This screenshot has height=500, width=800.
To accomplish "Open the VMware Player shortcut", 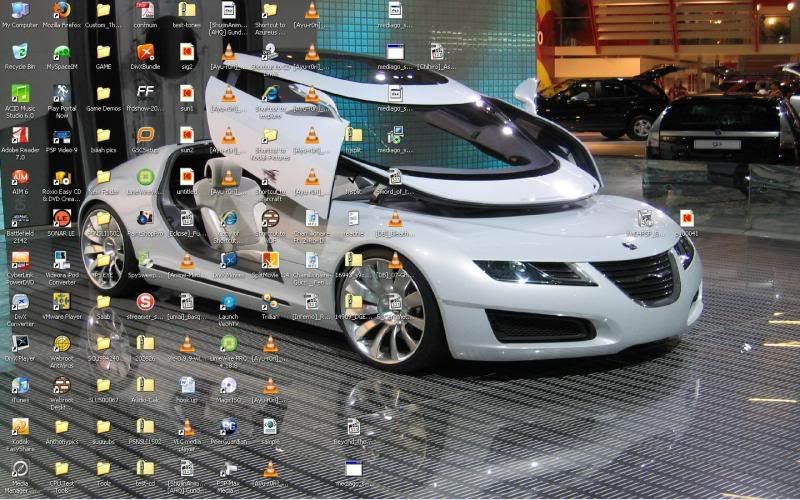I will click(62, 301).
